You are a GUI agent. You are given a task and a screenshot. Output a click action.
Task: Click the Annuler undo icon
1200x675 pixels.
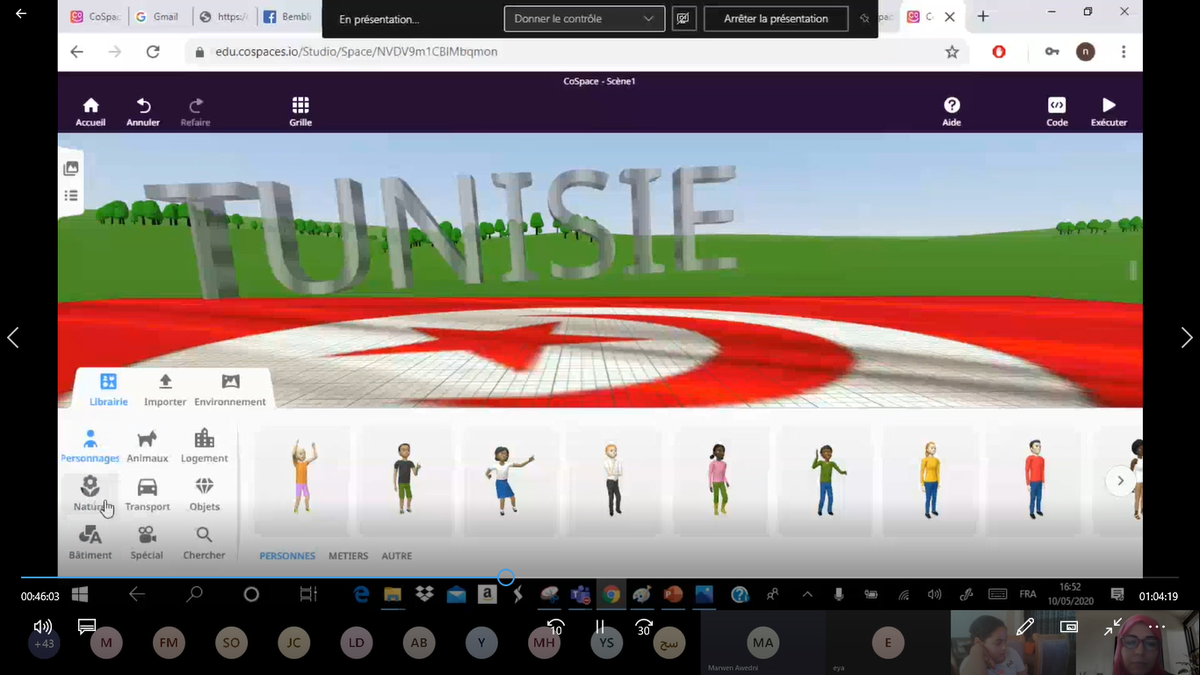[x=143, y=111]
